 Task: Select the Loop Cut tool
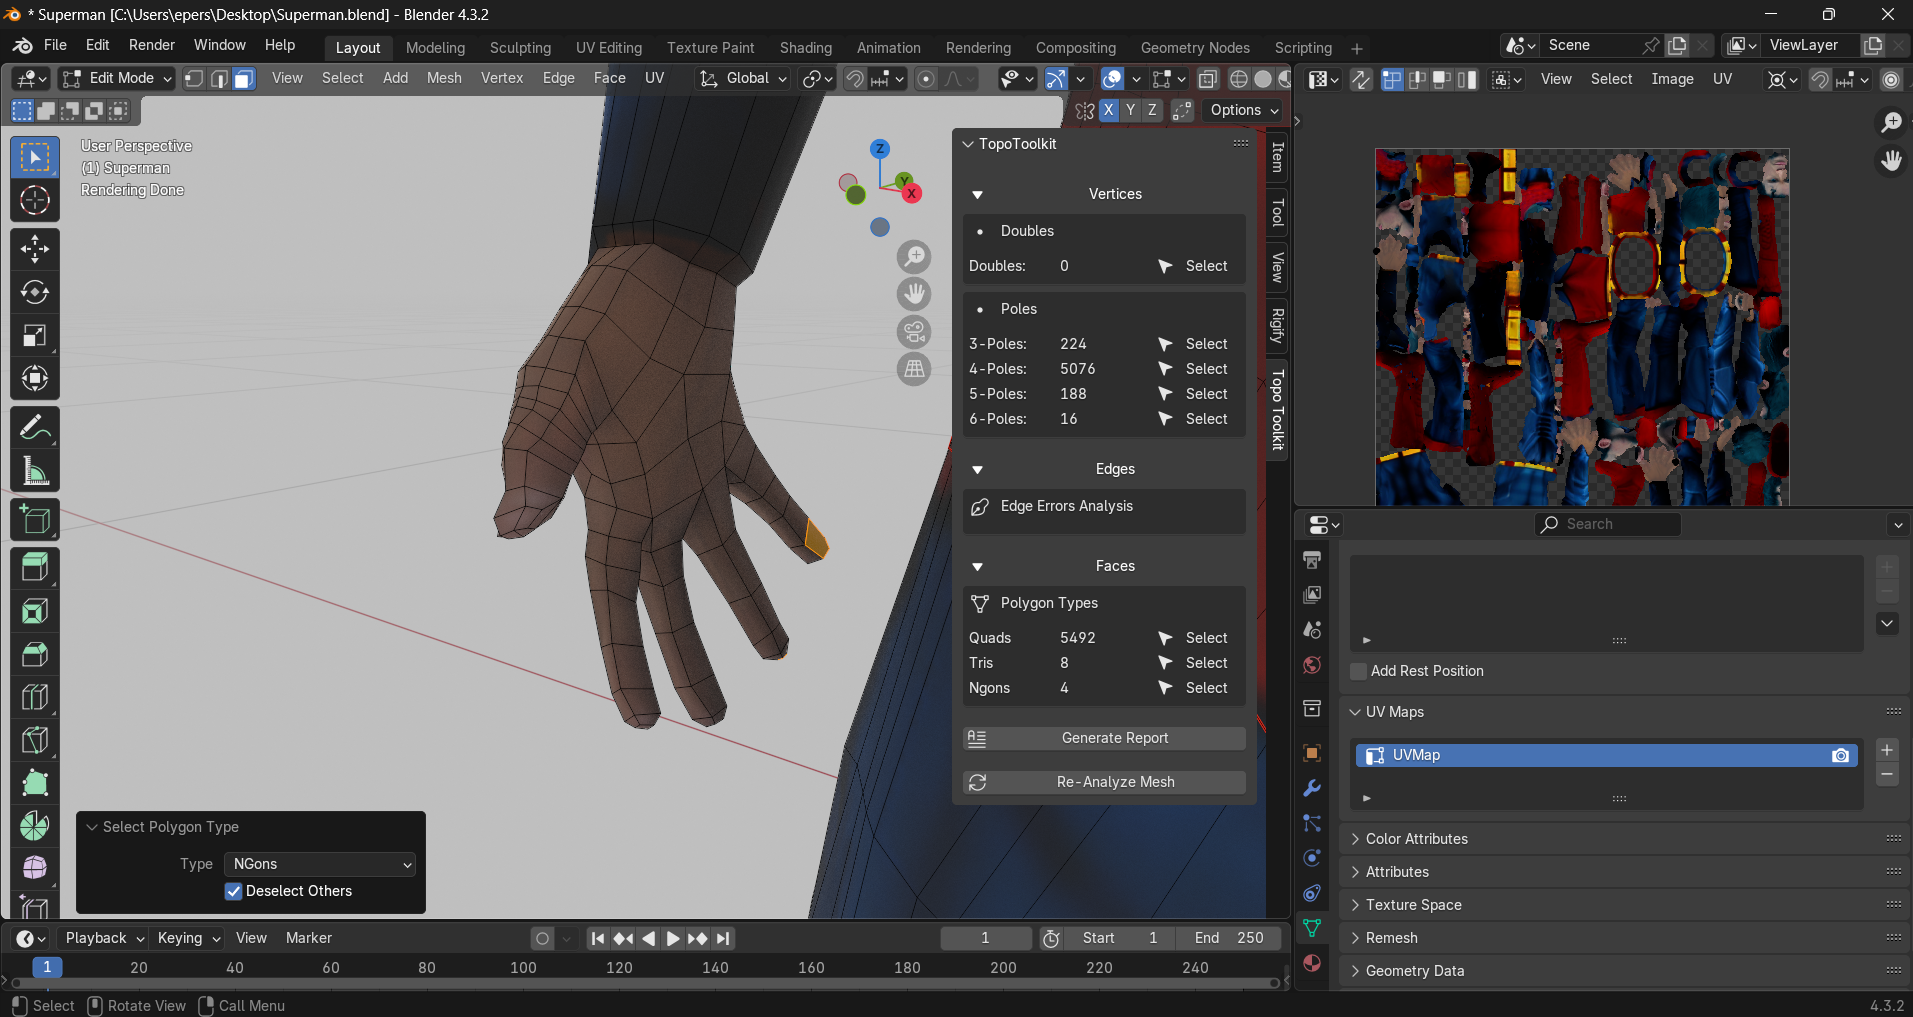point(35,697)
